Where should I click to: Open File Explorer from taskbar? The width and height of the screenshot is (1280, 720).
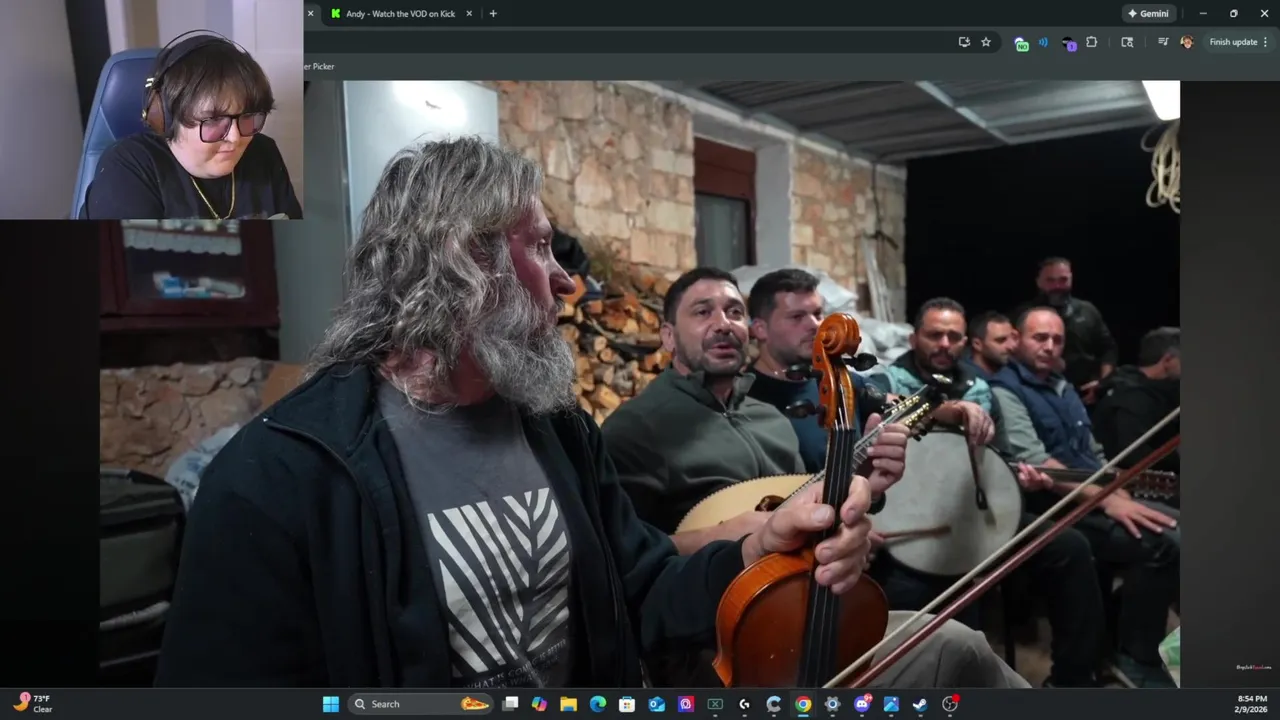coord(569,704)
